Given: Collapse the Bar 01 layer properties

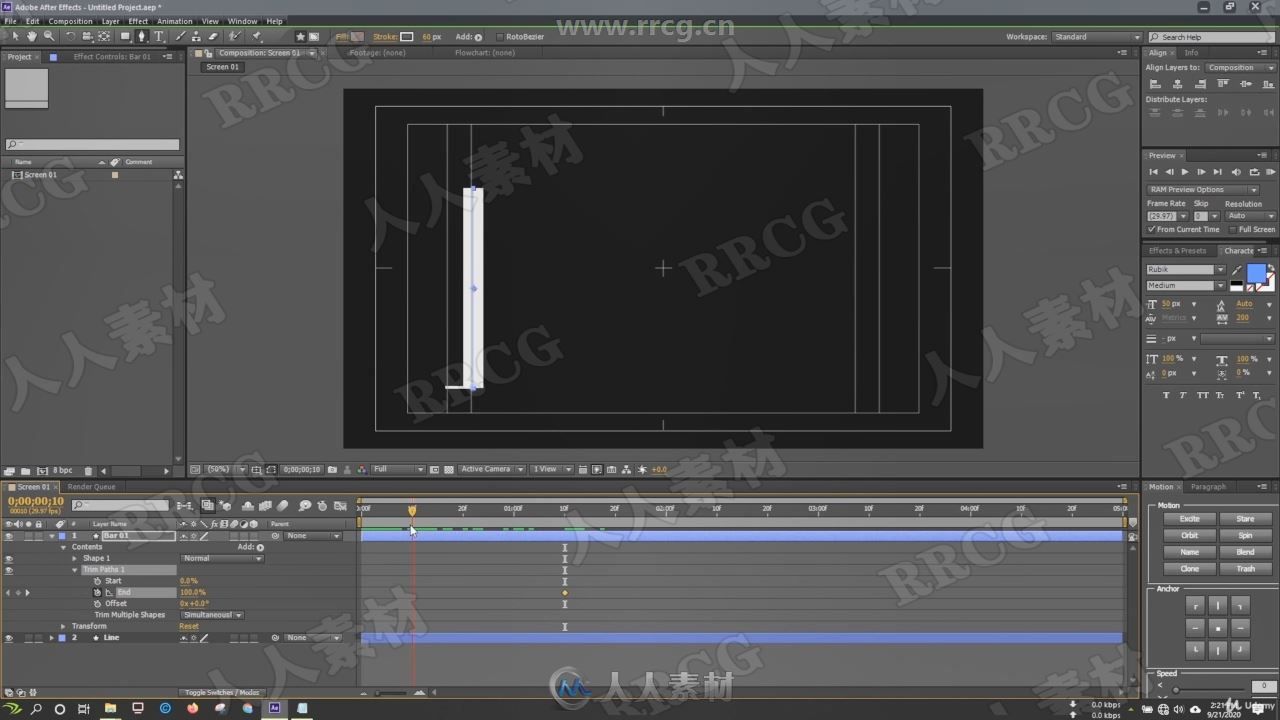Looking at the screenshot, I should point(52,536).
